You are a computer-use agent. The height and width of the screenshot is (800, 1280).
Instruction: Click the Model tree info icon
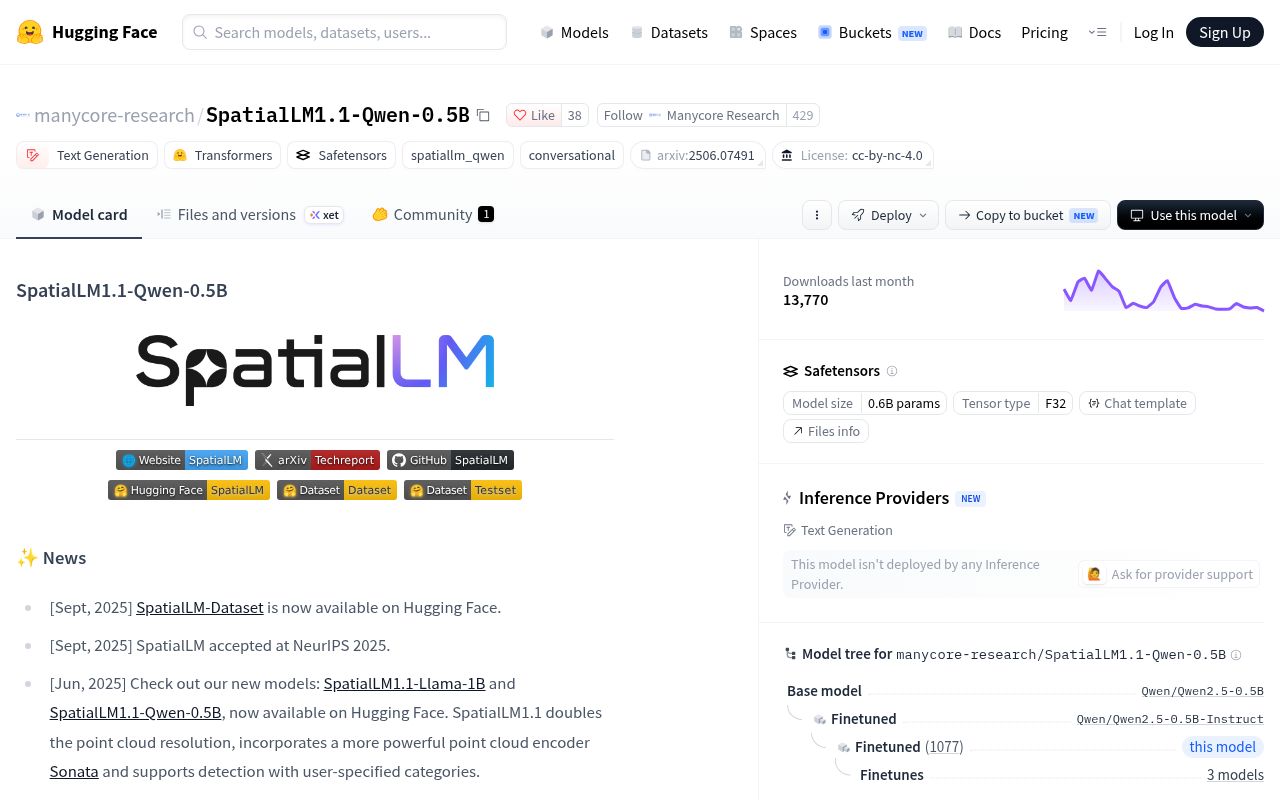pyautogui.click(x=1236, y=655)
